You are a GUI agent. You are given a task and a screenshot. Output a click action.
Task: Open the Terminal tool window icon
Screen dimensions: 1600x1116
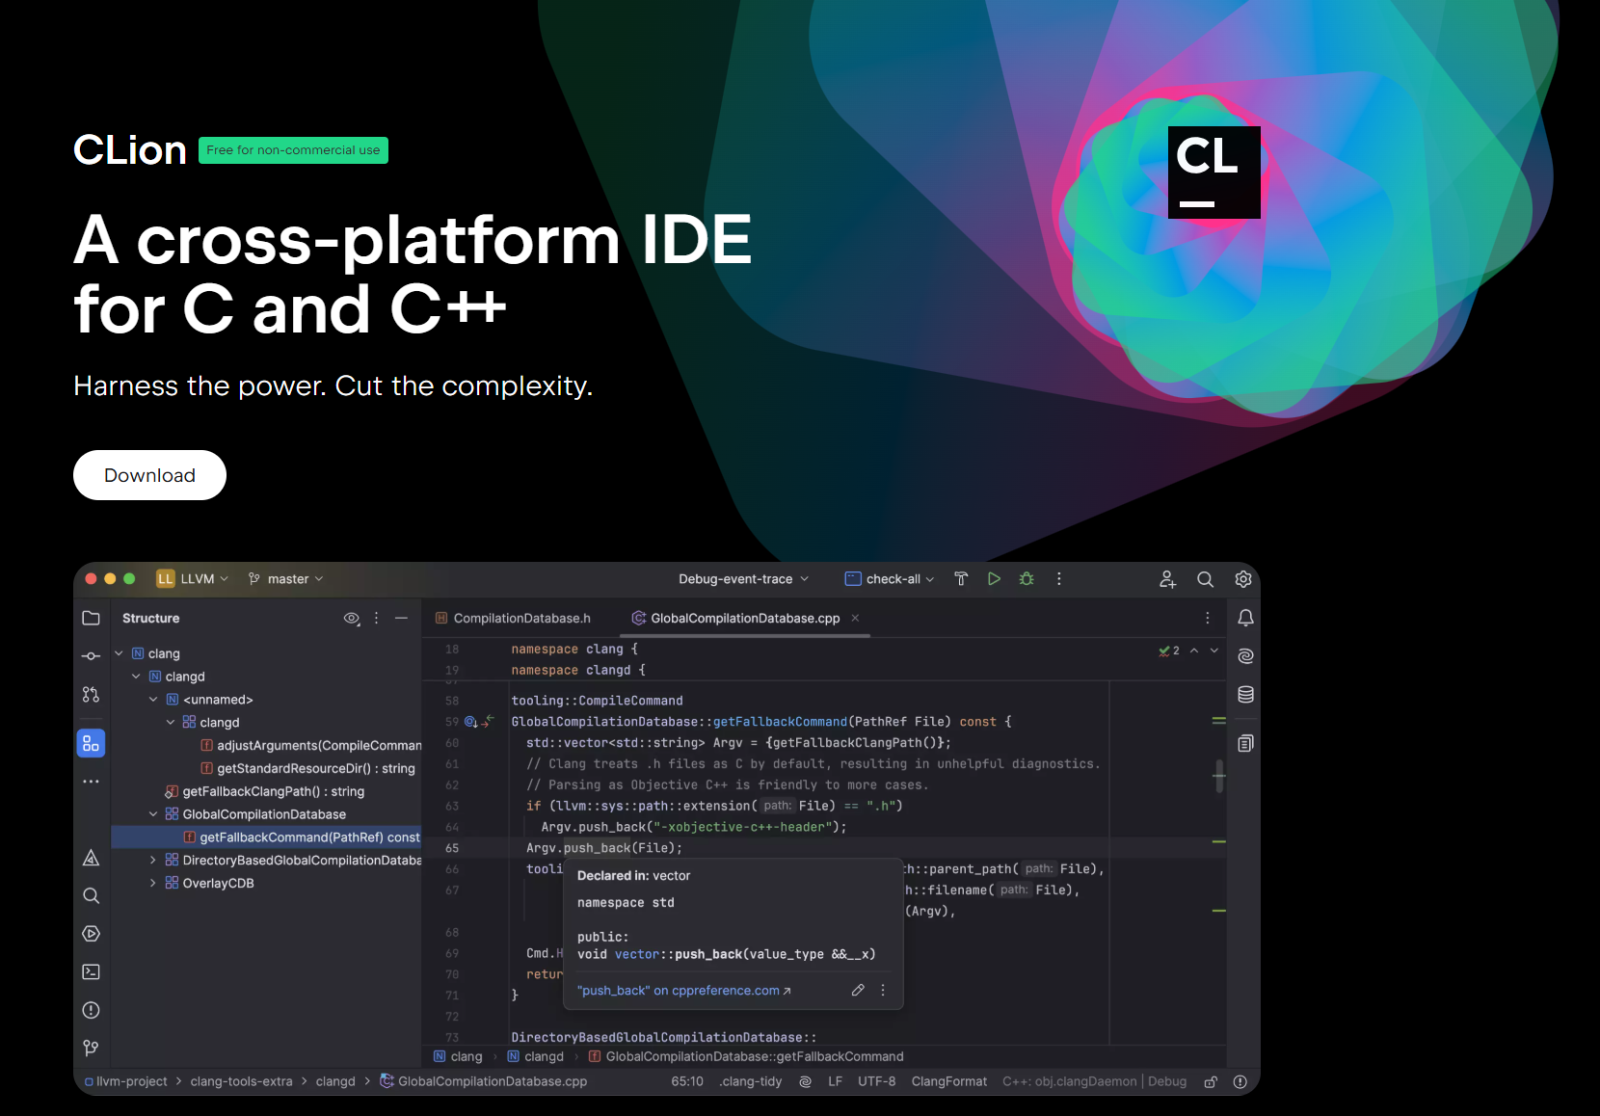(90, 971)
